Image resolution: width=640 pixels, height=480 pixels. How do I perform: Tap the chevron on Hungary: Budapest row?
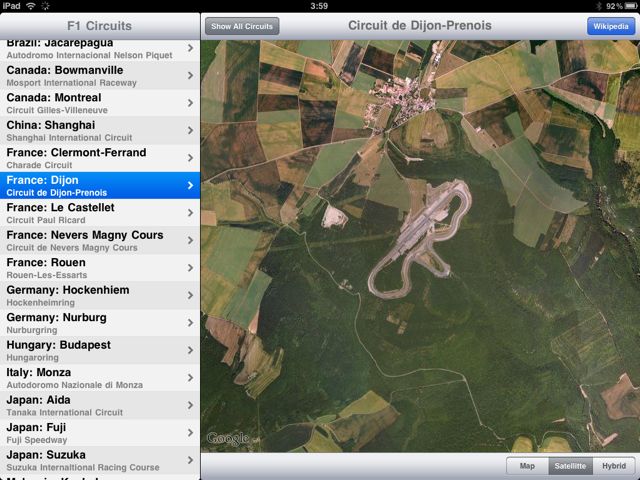pos(190,350)
